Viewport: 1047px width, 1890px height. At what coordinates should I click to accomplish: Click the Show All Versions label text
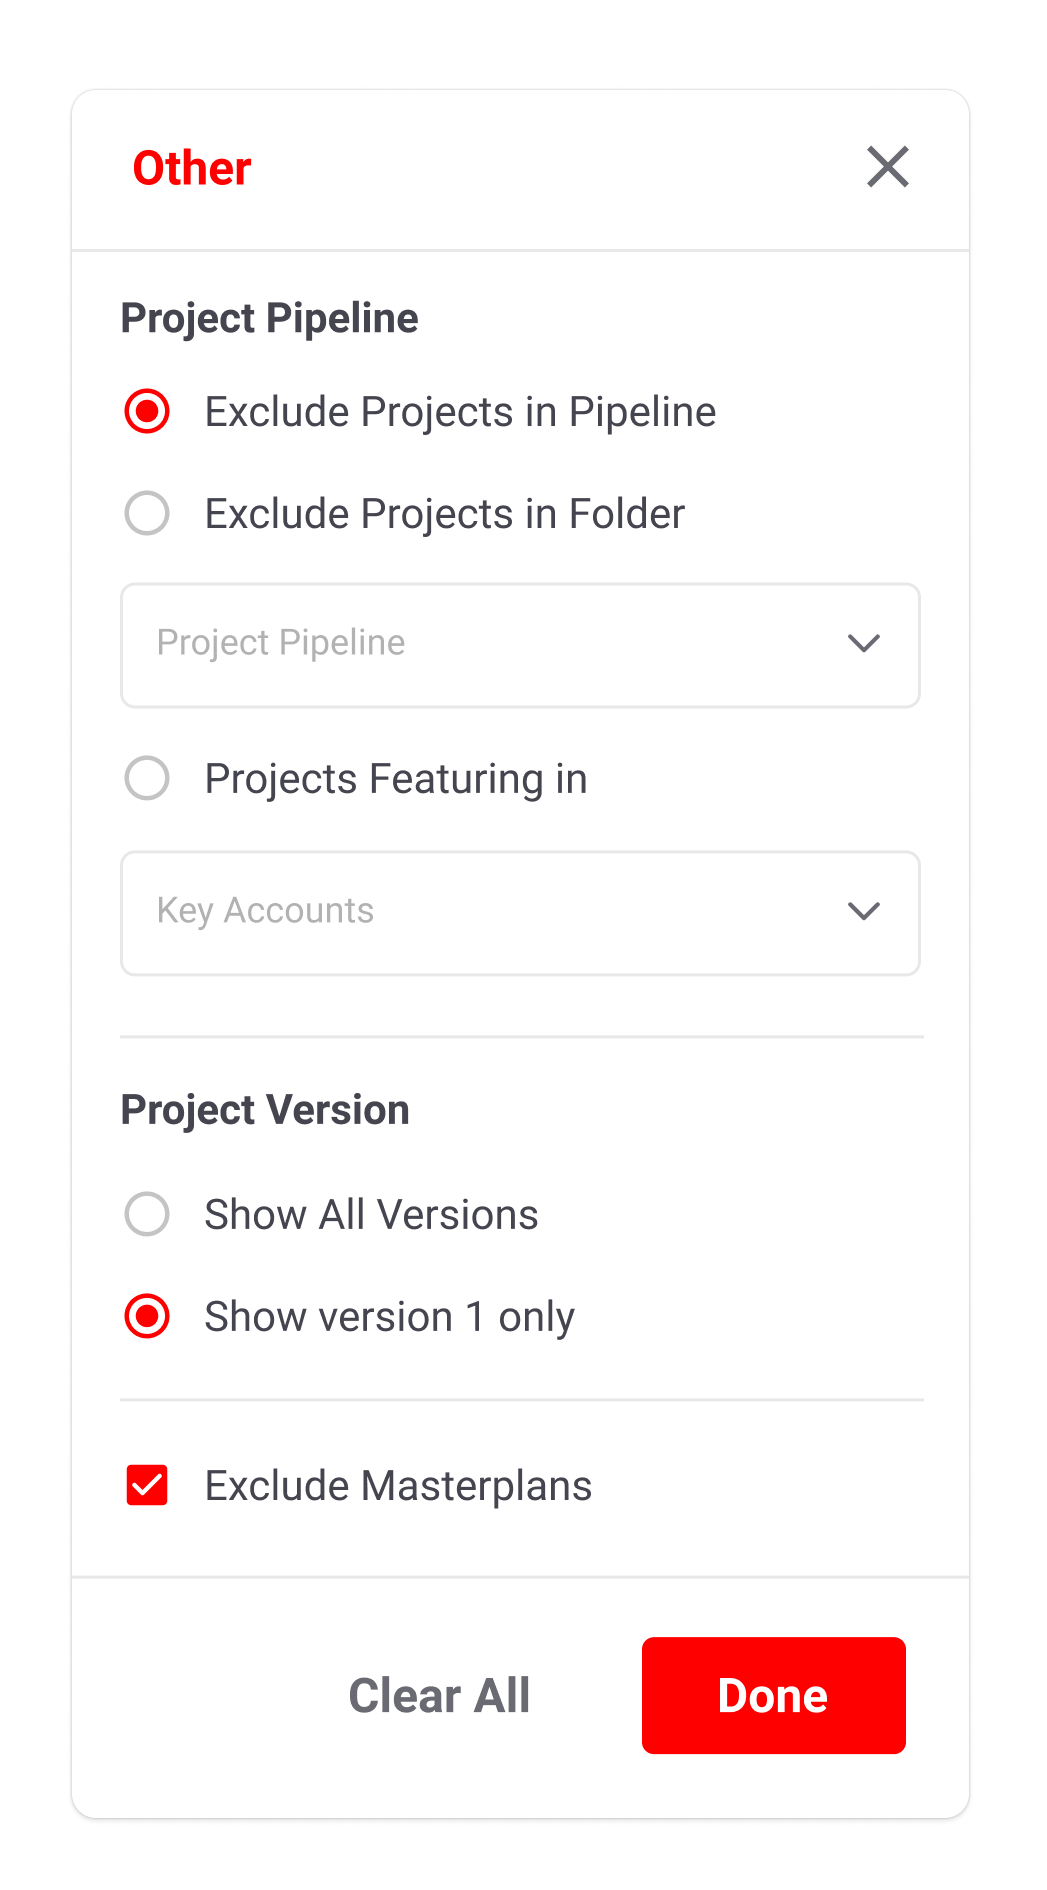click(371, 1215)
